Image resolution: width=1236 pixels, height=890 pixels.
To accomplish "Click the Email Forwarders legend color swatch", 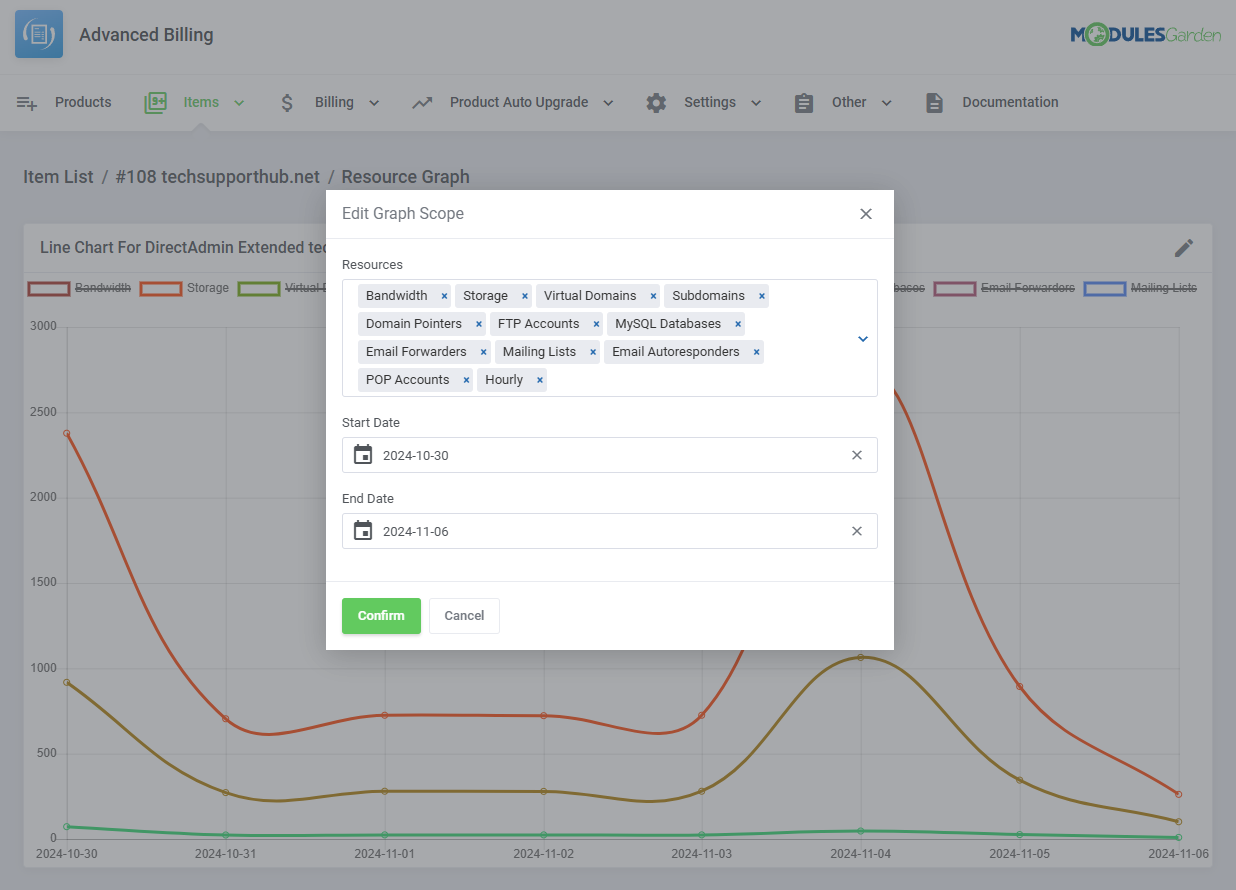I will 954,288.
